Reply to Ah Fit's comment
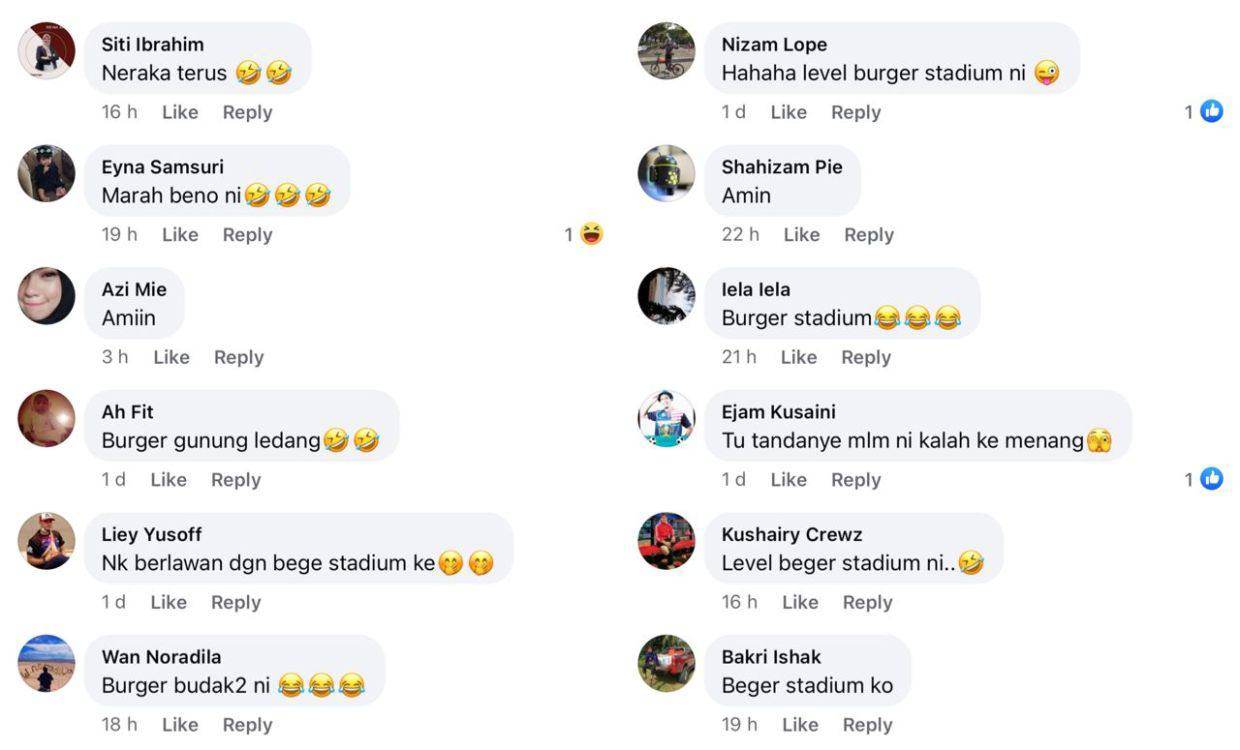This screenshot has width=1240, height=750. [236, 480]
